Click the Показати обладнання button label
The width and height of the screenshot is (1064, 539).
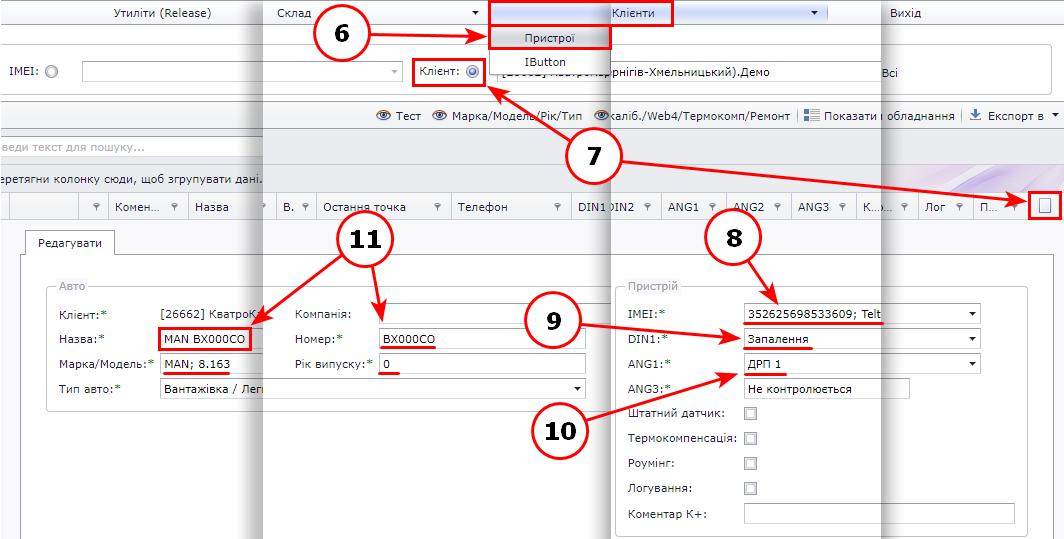890,116
